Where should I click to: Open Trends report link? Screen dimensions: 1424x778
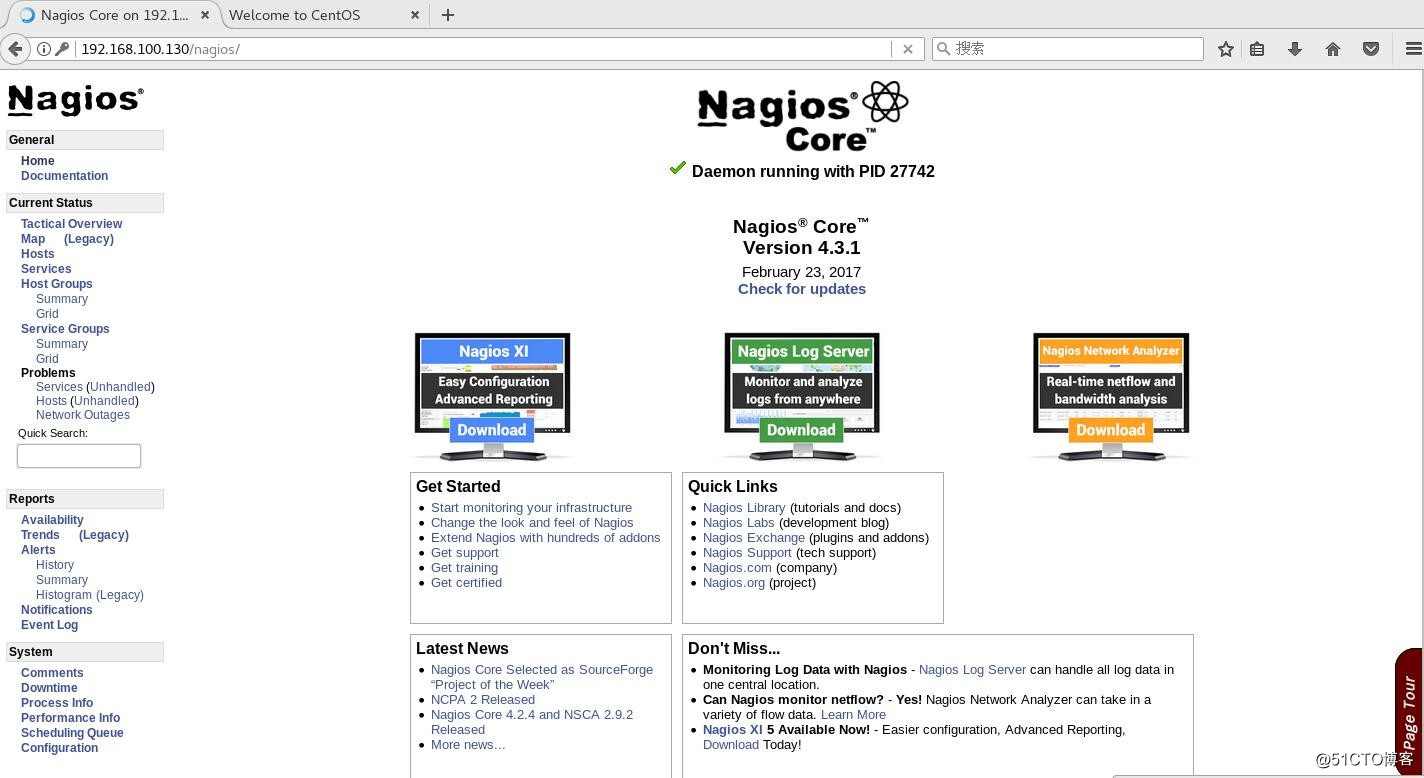tap(40, 535)
